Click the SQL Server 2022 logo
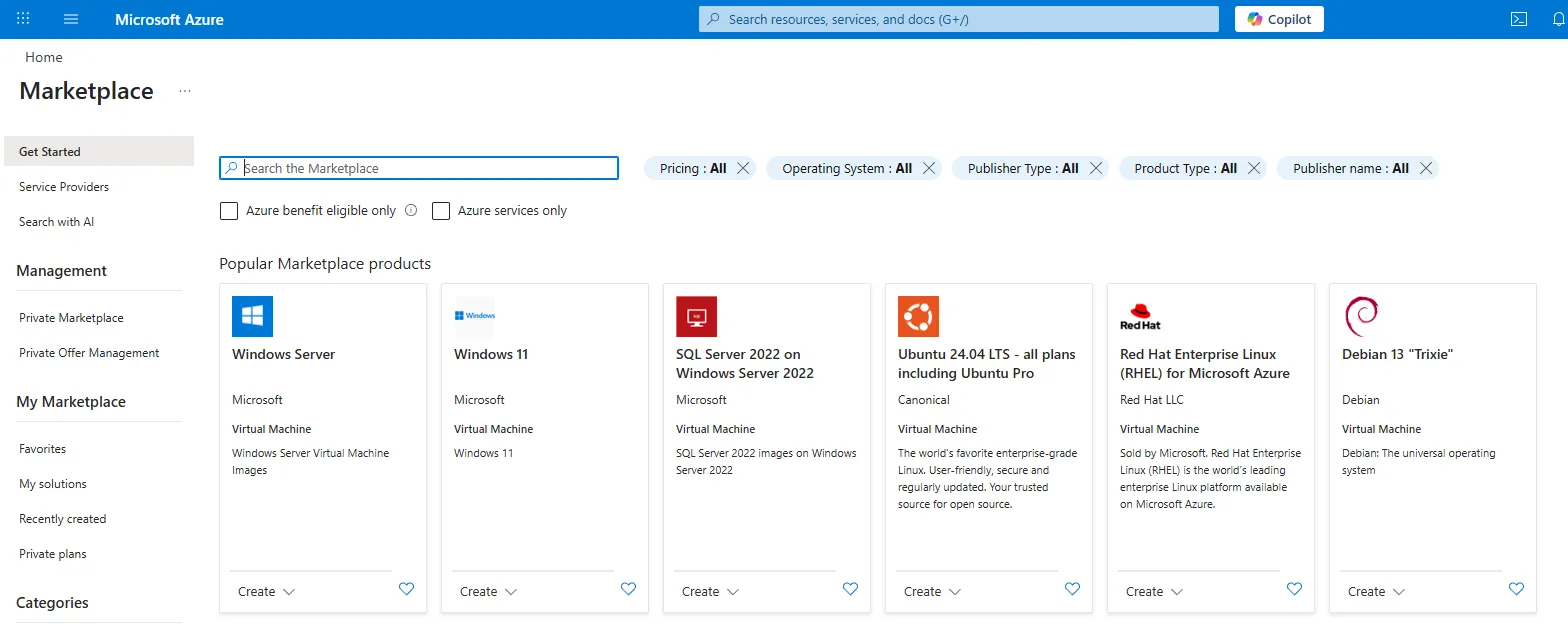 [696, 316]
